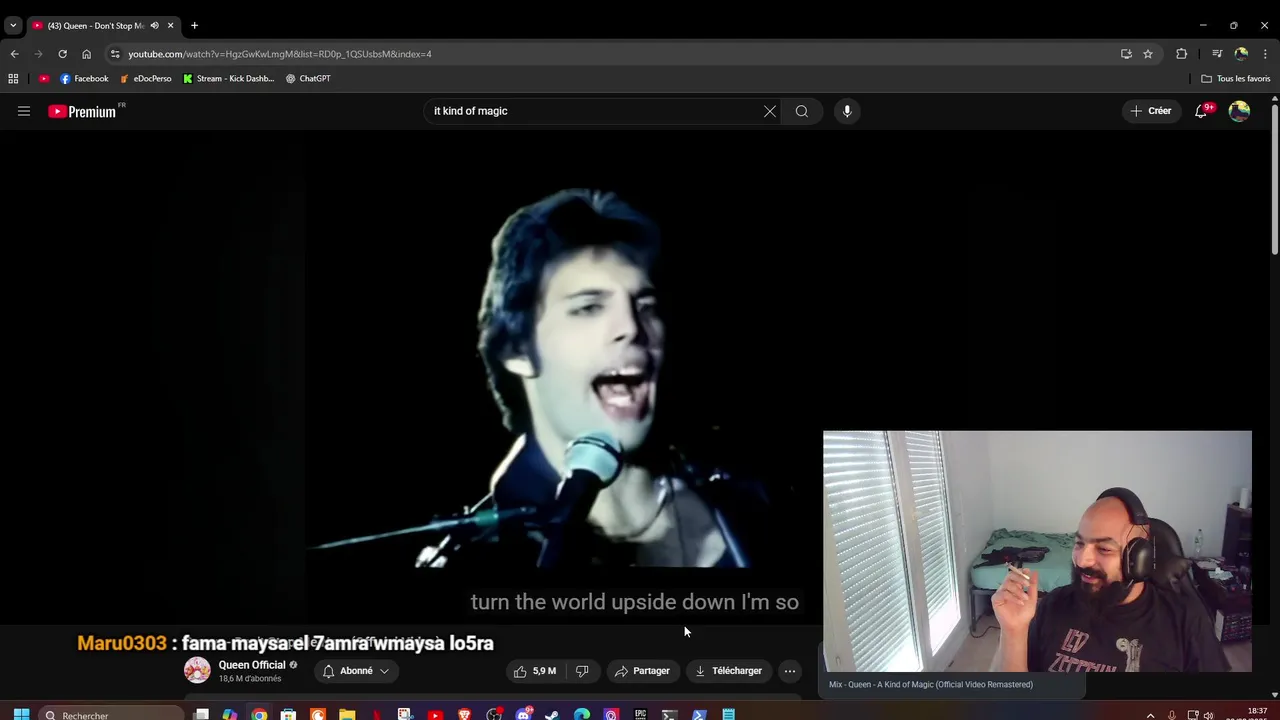Open the ChatGPT bookmark
The width and height of the screenshot is (1280, 720).
point(308,78)
